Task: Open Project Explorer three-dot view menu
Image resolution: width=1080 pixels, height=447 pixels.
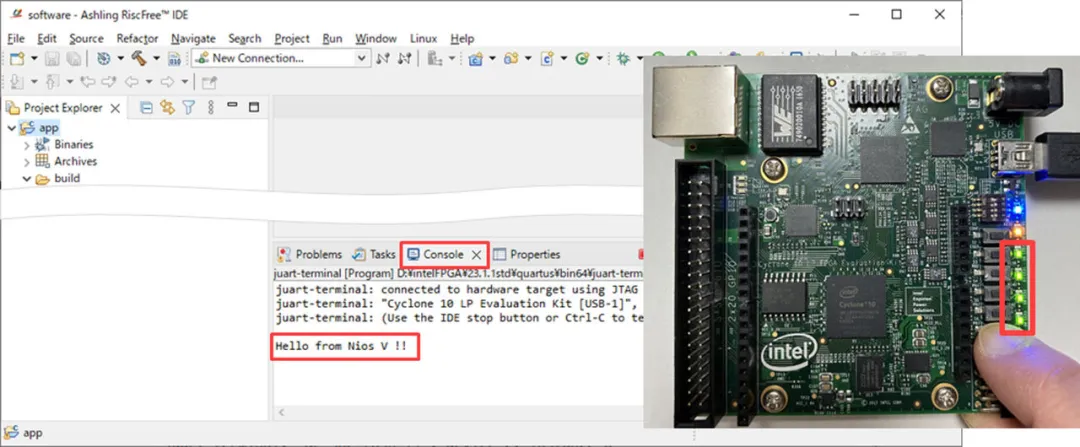Action: tap(211, 107)
